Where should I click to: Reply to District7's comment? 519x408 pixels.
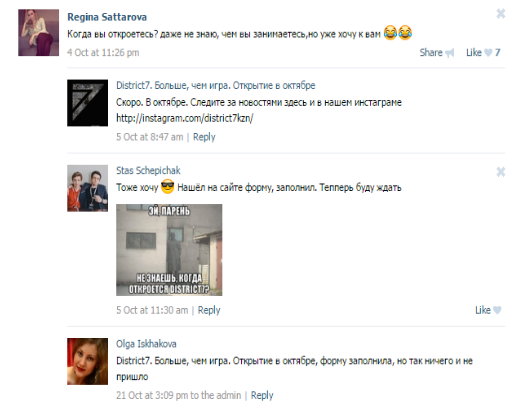tap(204, 137)
